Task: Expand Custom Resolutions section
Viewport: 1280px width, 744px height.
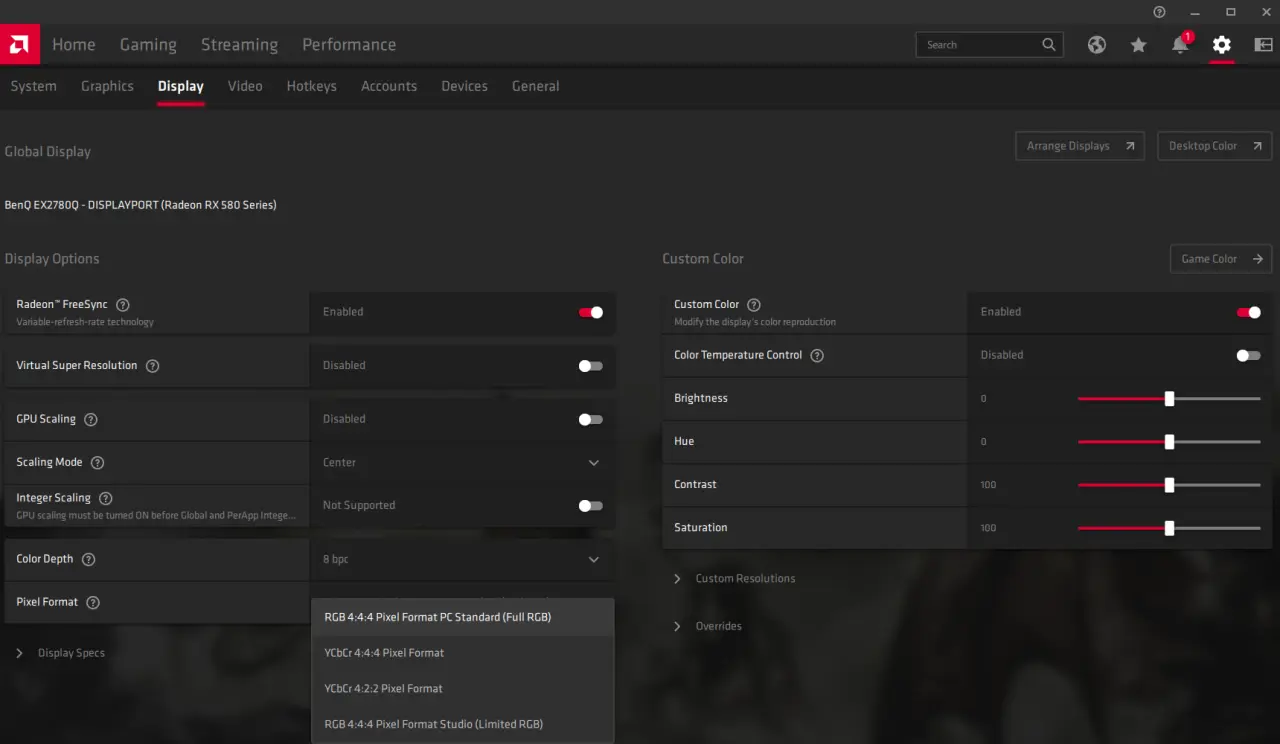Action: (735, 579)
